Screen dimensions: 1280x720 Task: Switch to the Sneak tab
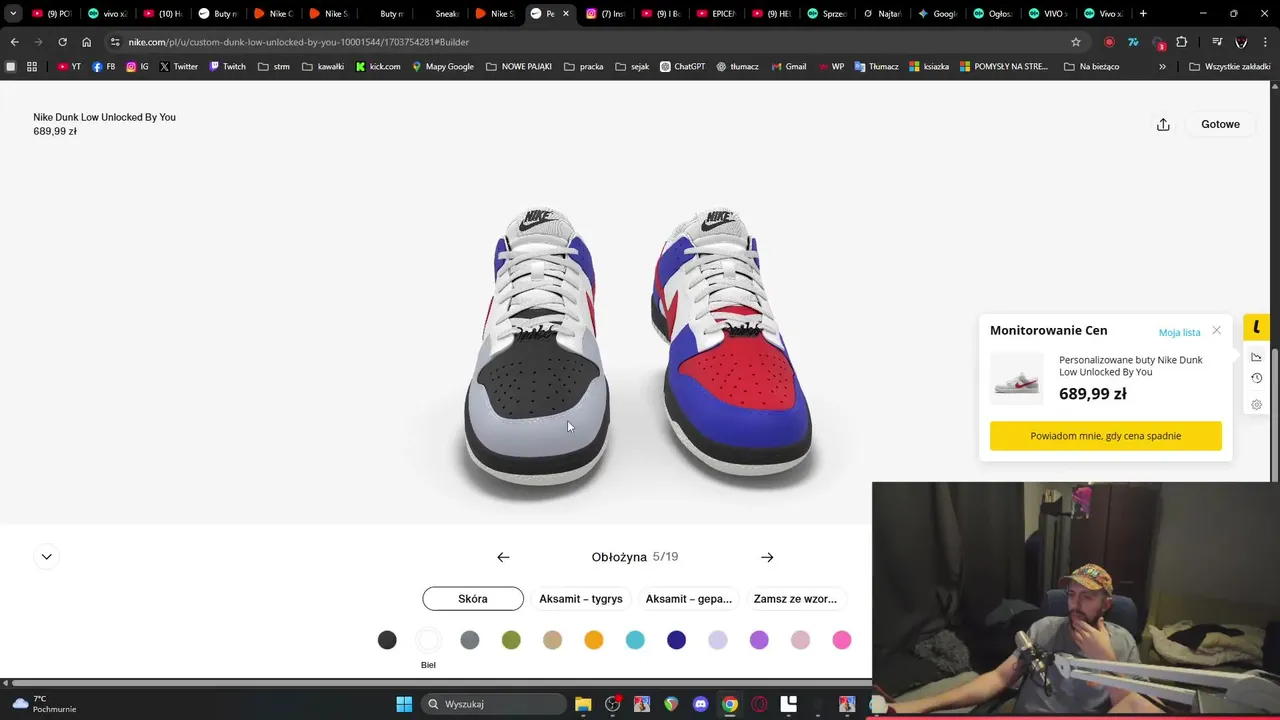point(440,14)
